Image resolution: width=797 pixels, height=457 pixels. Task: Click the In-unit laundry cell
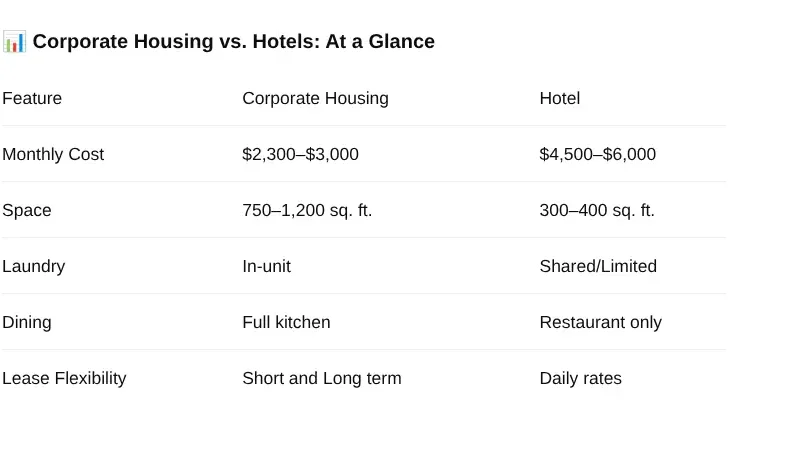coord(266,266)
